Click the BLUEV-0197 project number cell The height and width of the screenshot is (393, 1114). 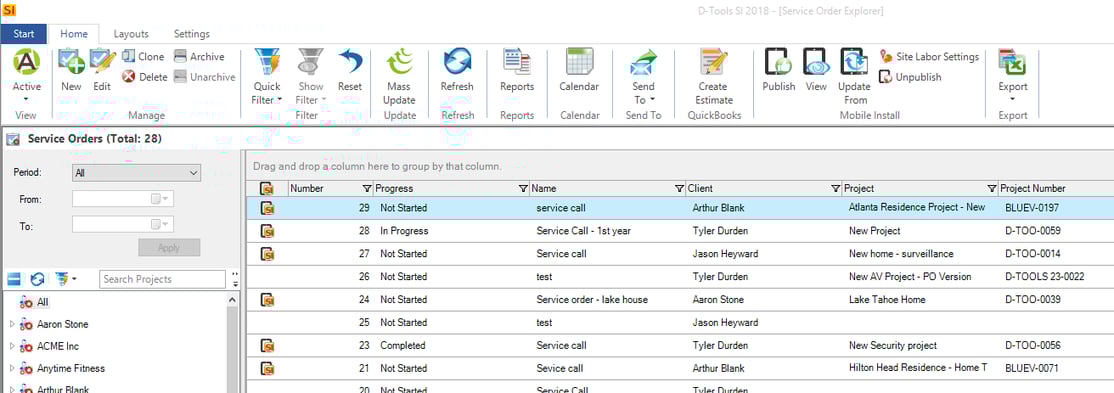point(1032,208)
